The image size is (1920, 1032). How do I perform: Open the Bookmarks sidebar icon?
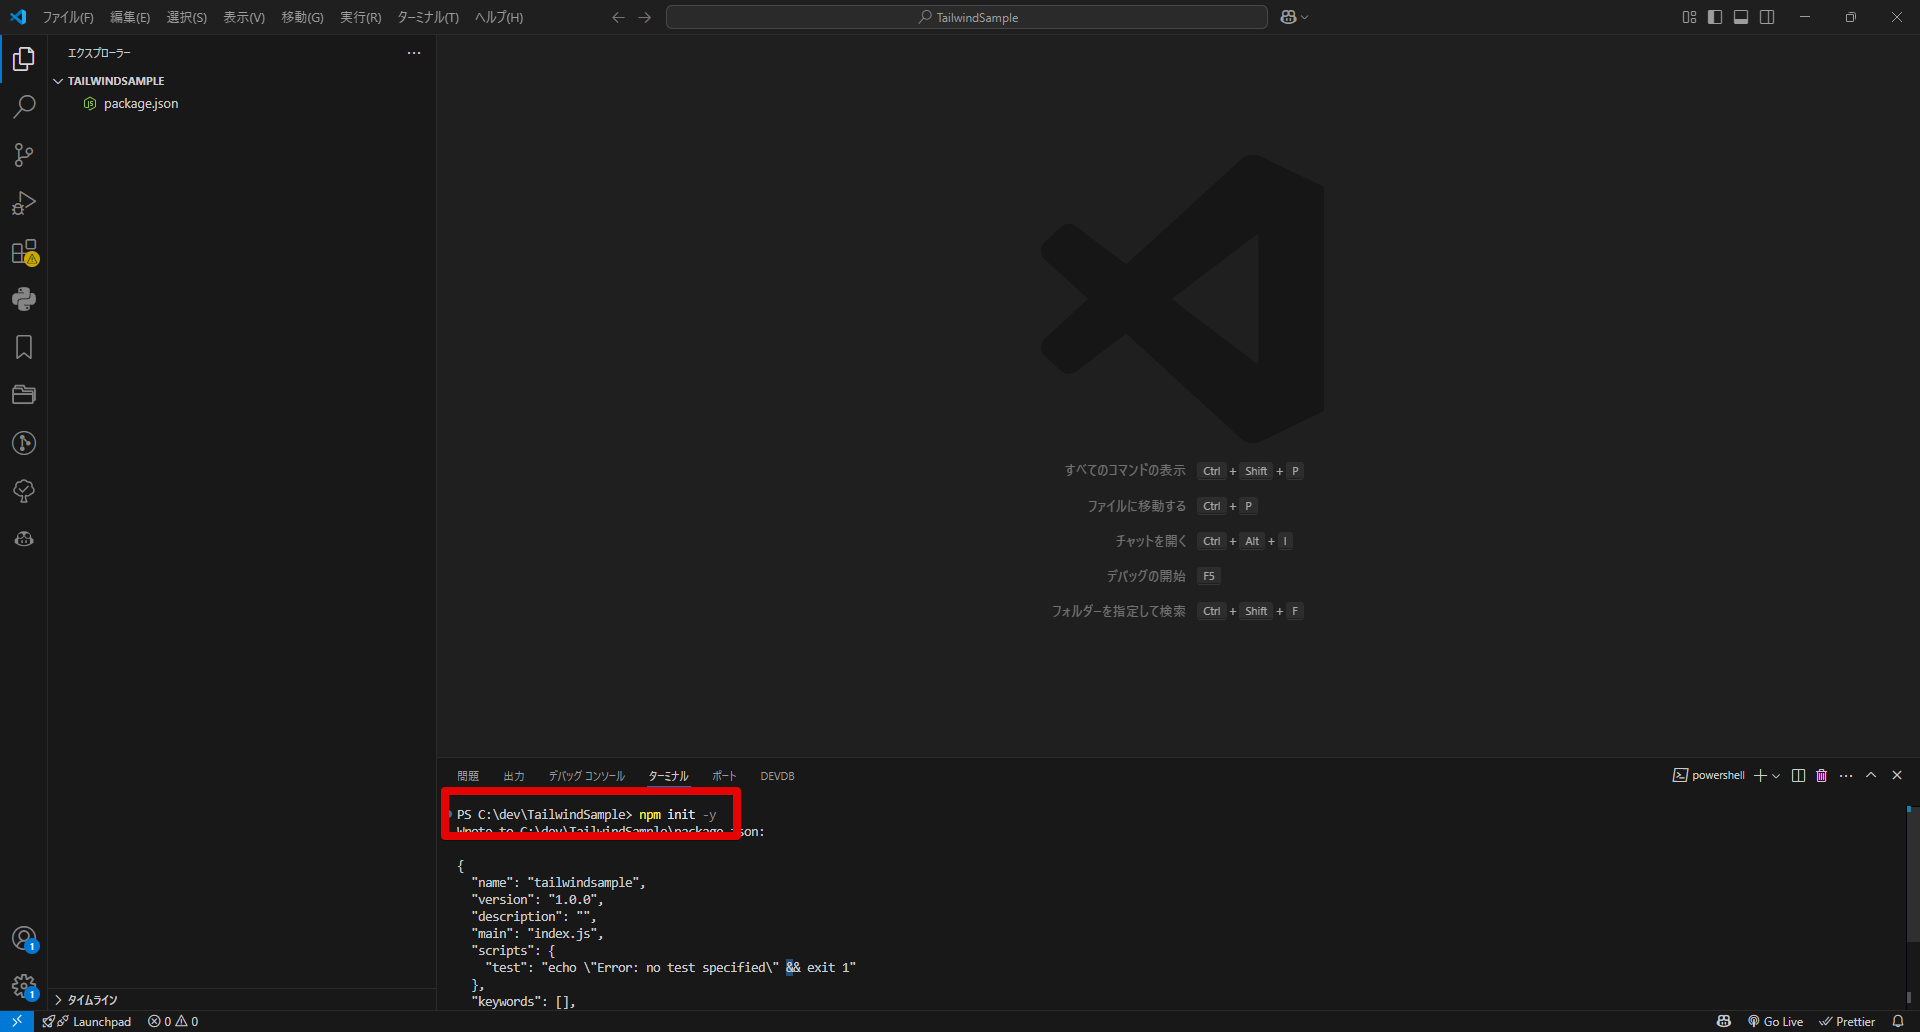tap(24, 347)
